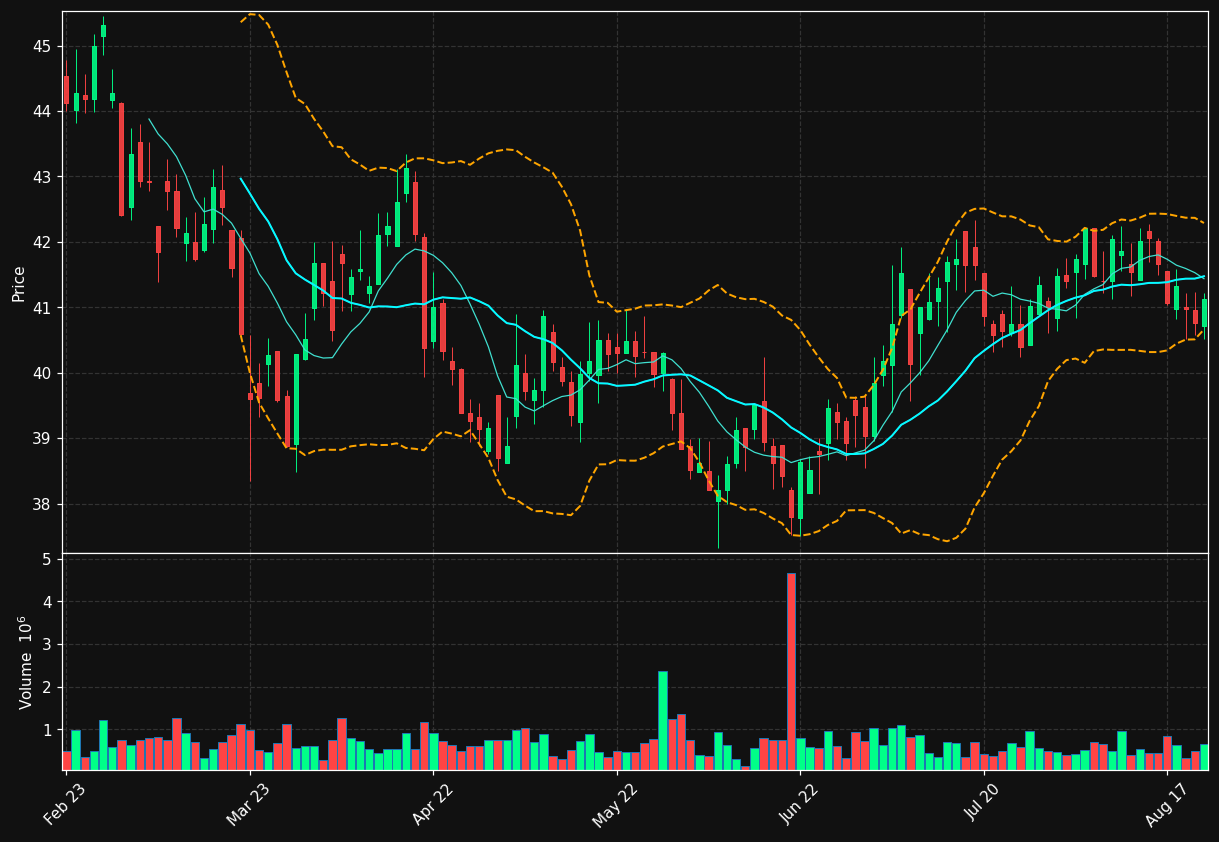Click the 41 tick on the Price axis
The height and width of the screenshot is (842, 1219).
click(x=43, y=308)
